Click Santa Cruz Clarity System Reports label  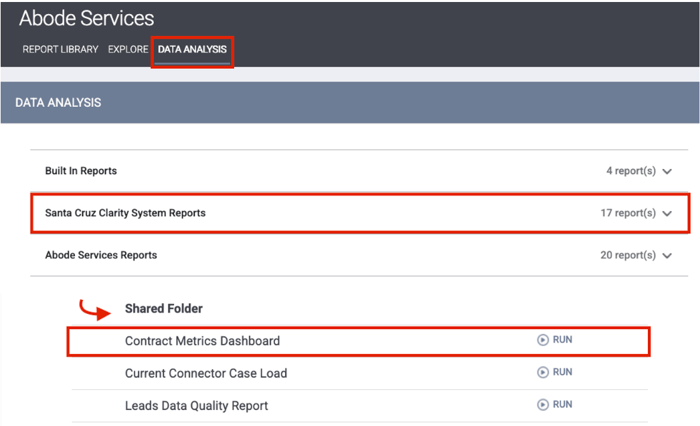click(x=125, y=213)
